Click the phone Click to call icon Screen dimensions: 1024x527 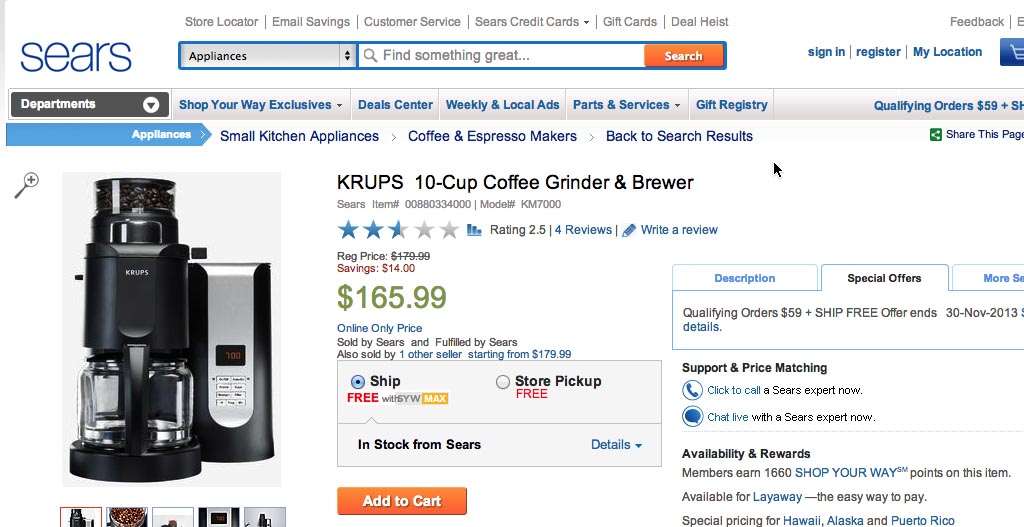point(692,390)
